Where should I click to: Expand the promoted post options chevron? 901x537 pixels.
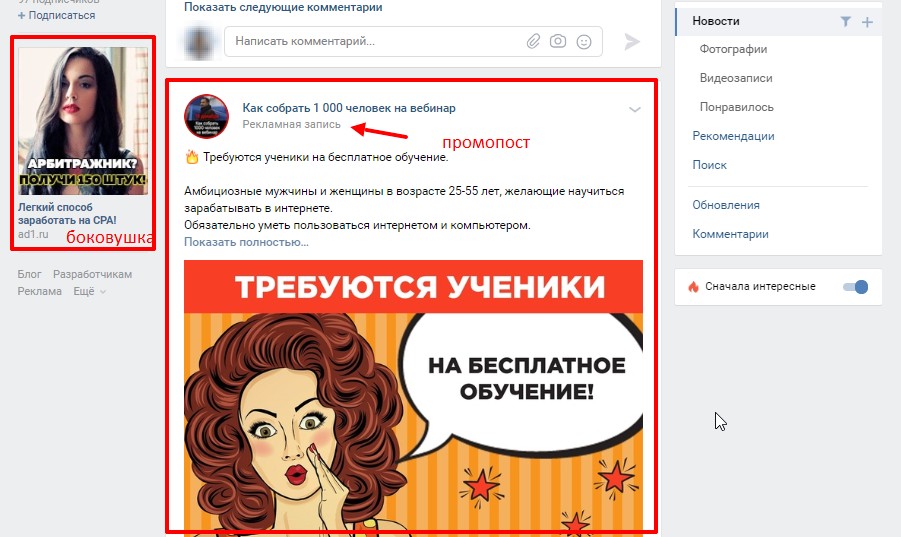pyautogui.click(x=634, y=109)
